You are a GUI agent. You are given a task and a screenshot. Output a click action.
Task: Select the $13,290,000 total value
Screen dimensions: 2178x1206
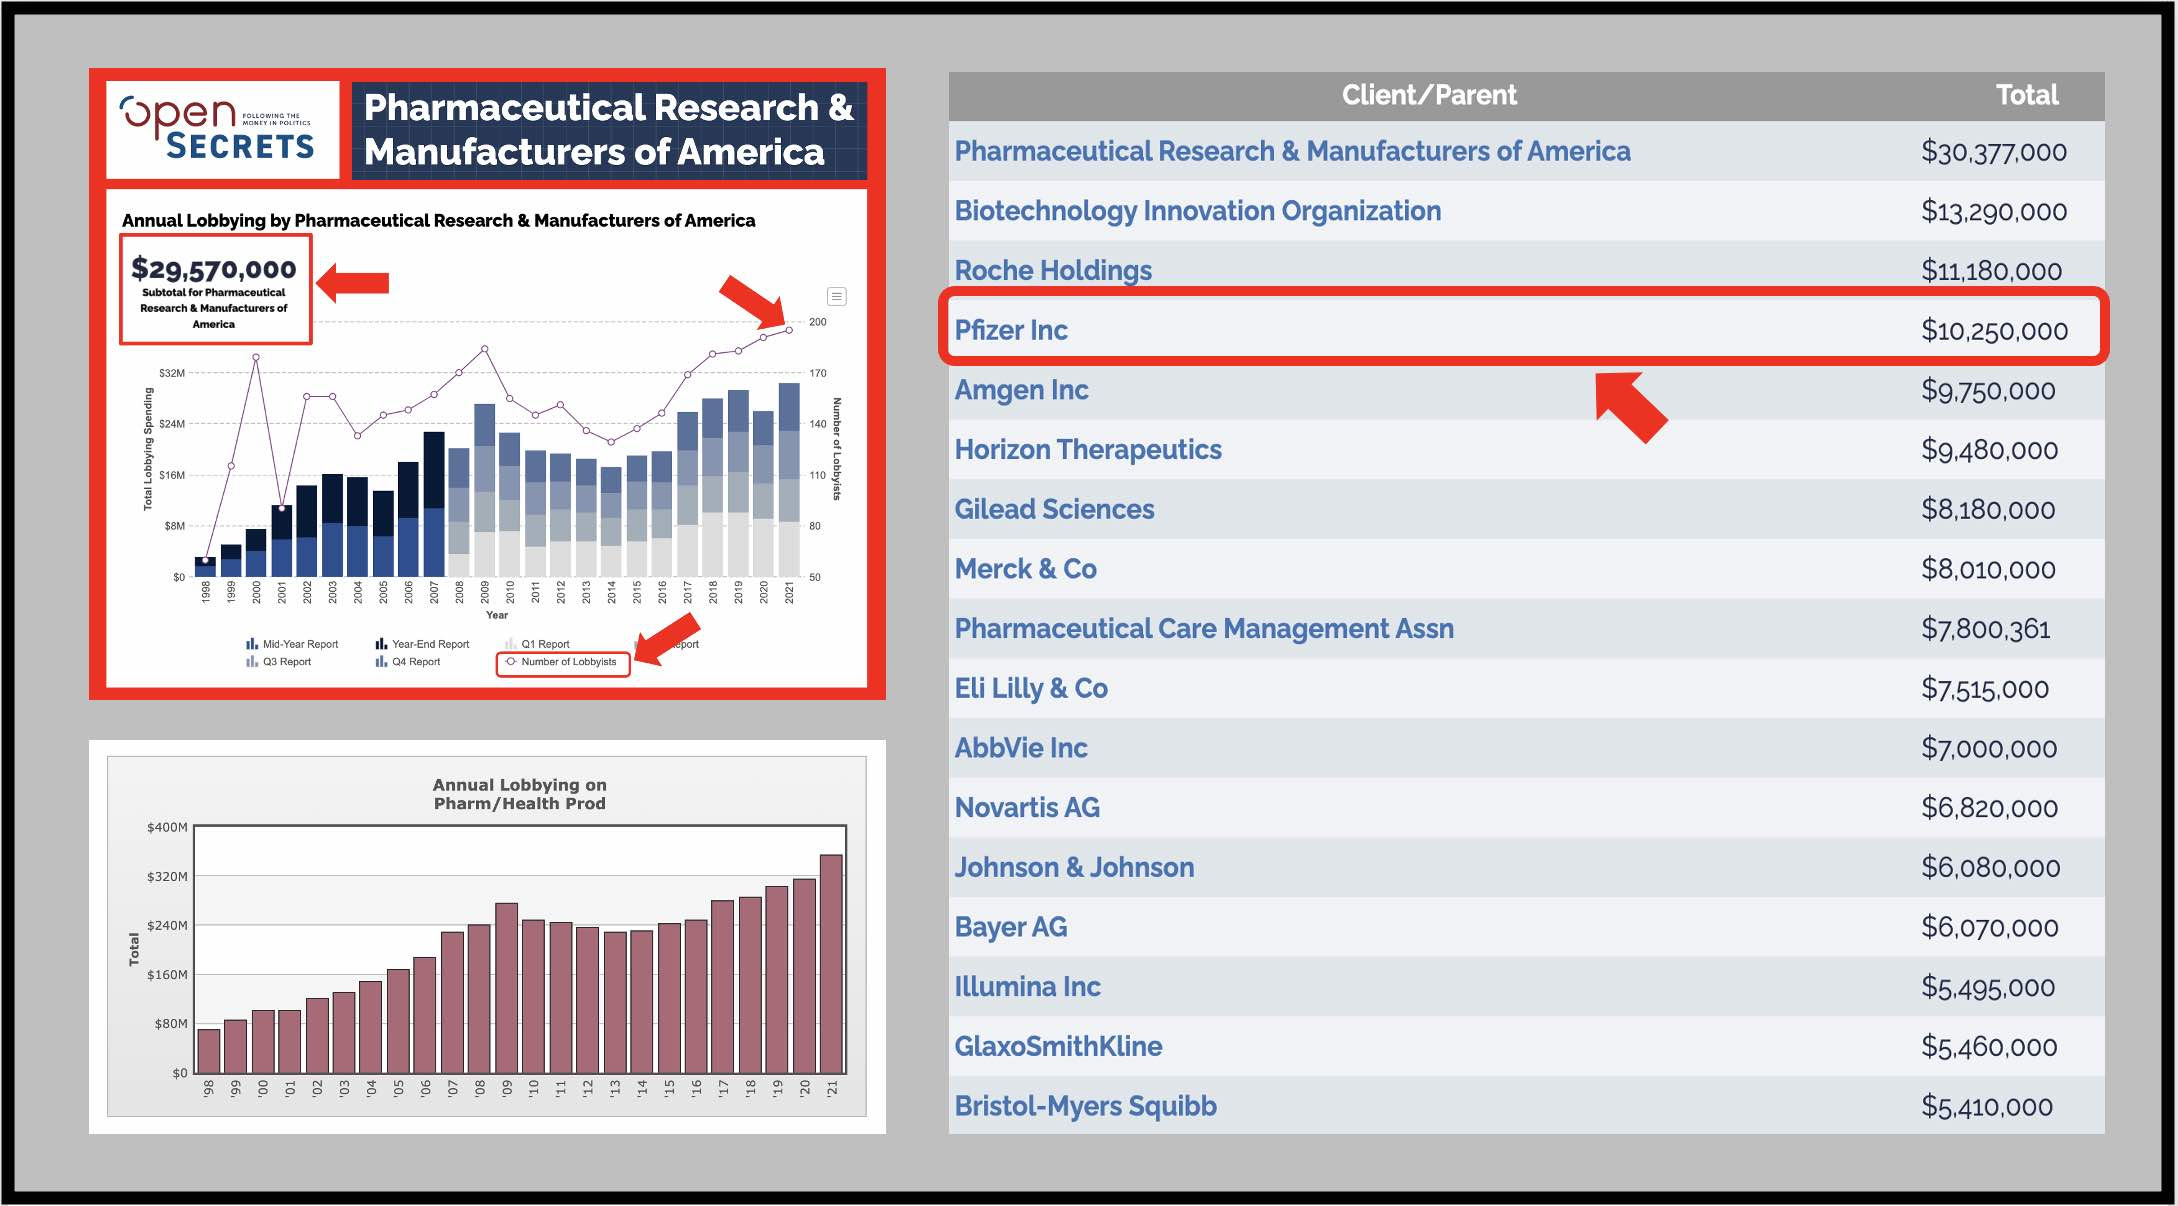click(1994, 212)
